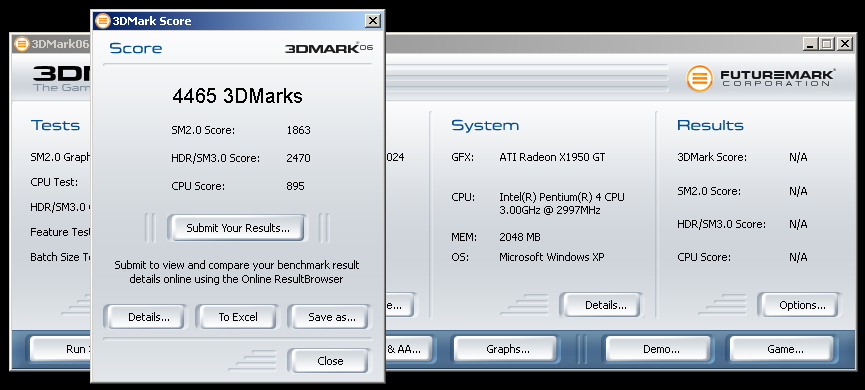This screenshot has width=865, height=390.
Task: Click HDR/SM3.0 Score label in Results panel
Action: [x=721, y=225]
